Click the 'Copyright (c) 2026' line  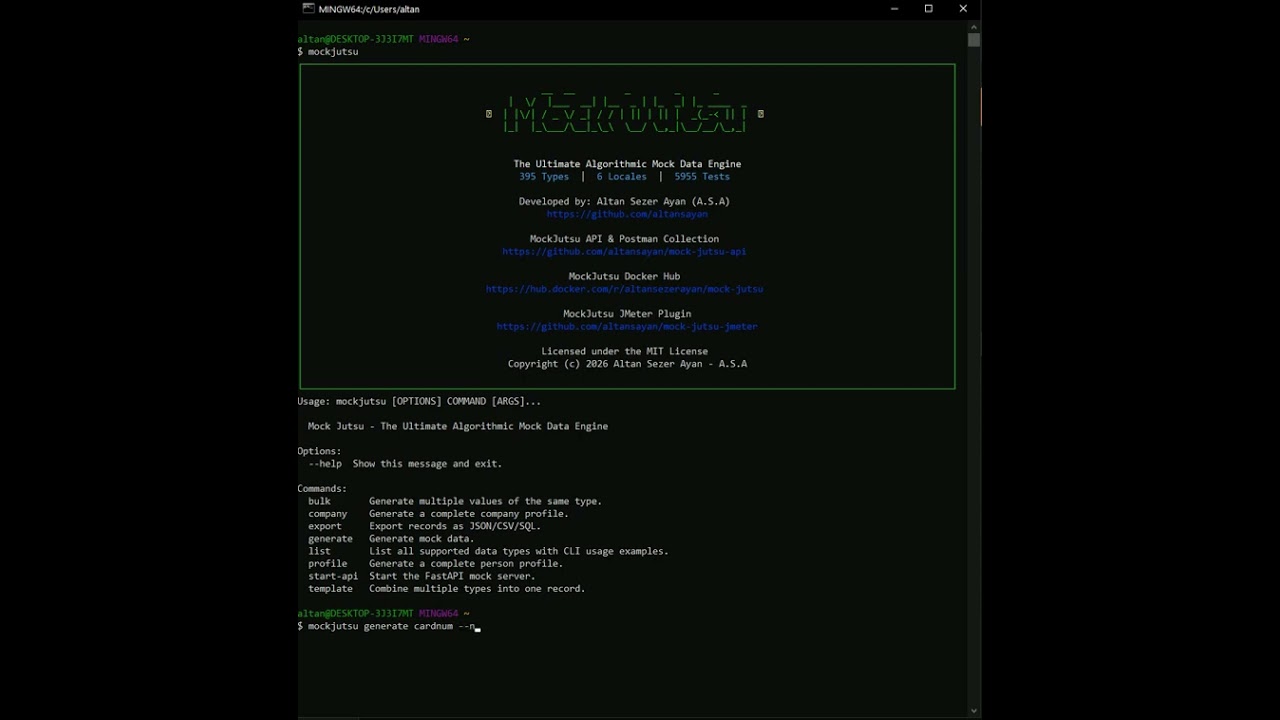(x=627, y=364)
